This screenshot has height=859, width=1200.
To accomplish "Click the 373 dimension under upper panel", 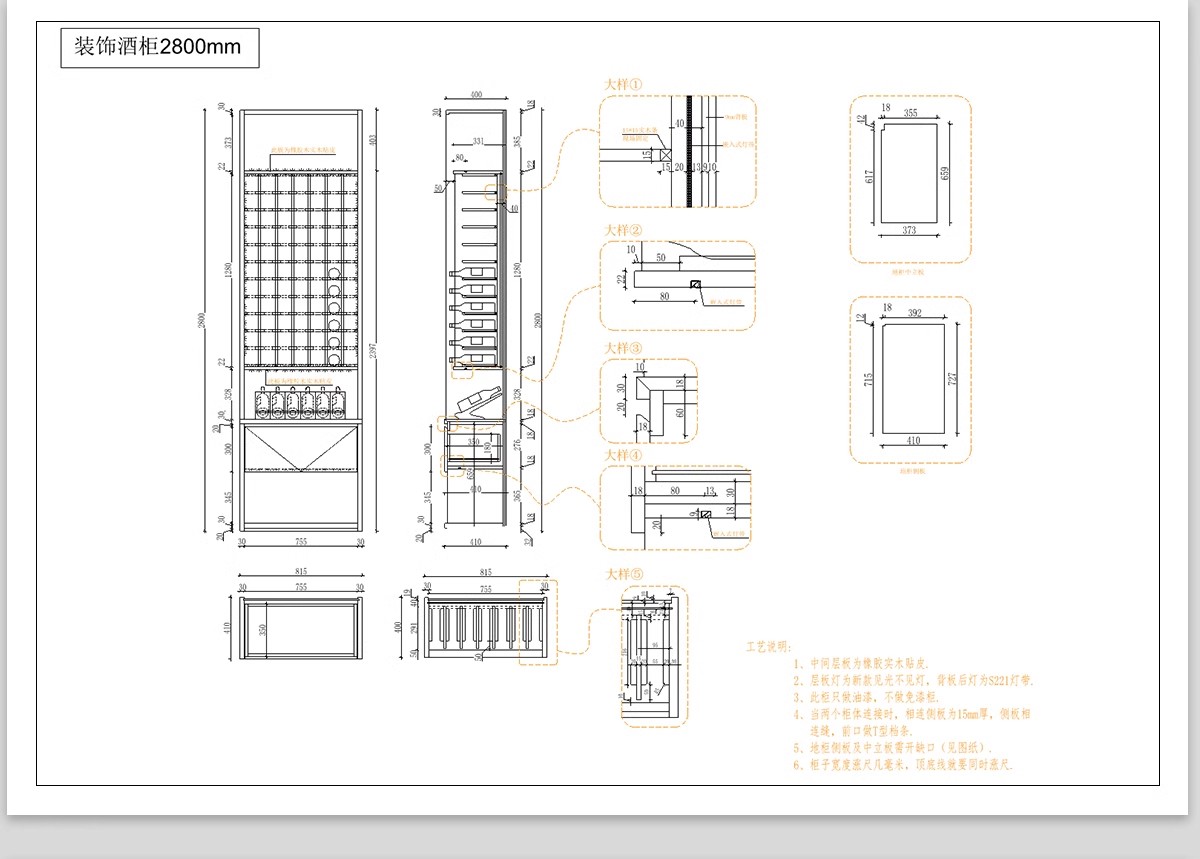I will coord(909,231).
